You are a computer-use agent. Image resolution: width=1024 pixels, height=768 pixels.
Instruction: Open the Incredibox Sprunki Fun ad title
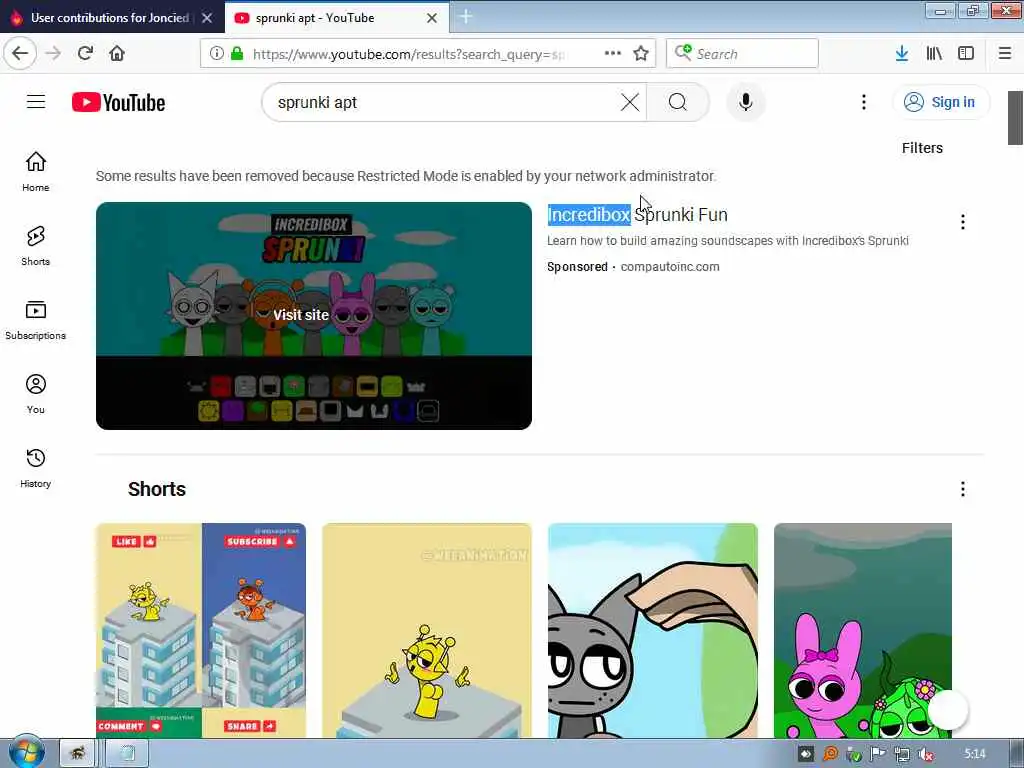point(637,215)
